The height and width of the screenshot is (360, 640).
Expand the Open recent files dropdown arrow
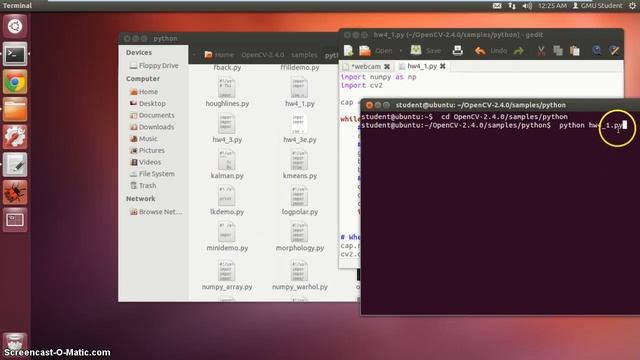(401, 51)
